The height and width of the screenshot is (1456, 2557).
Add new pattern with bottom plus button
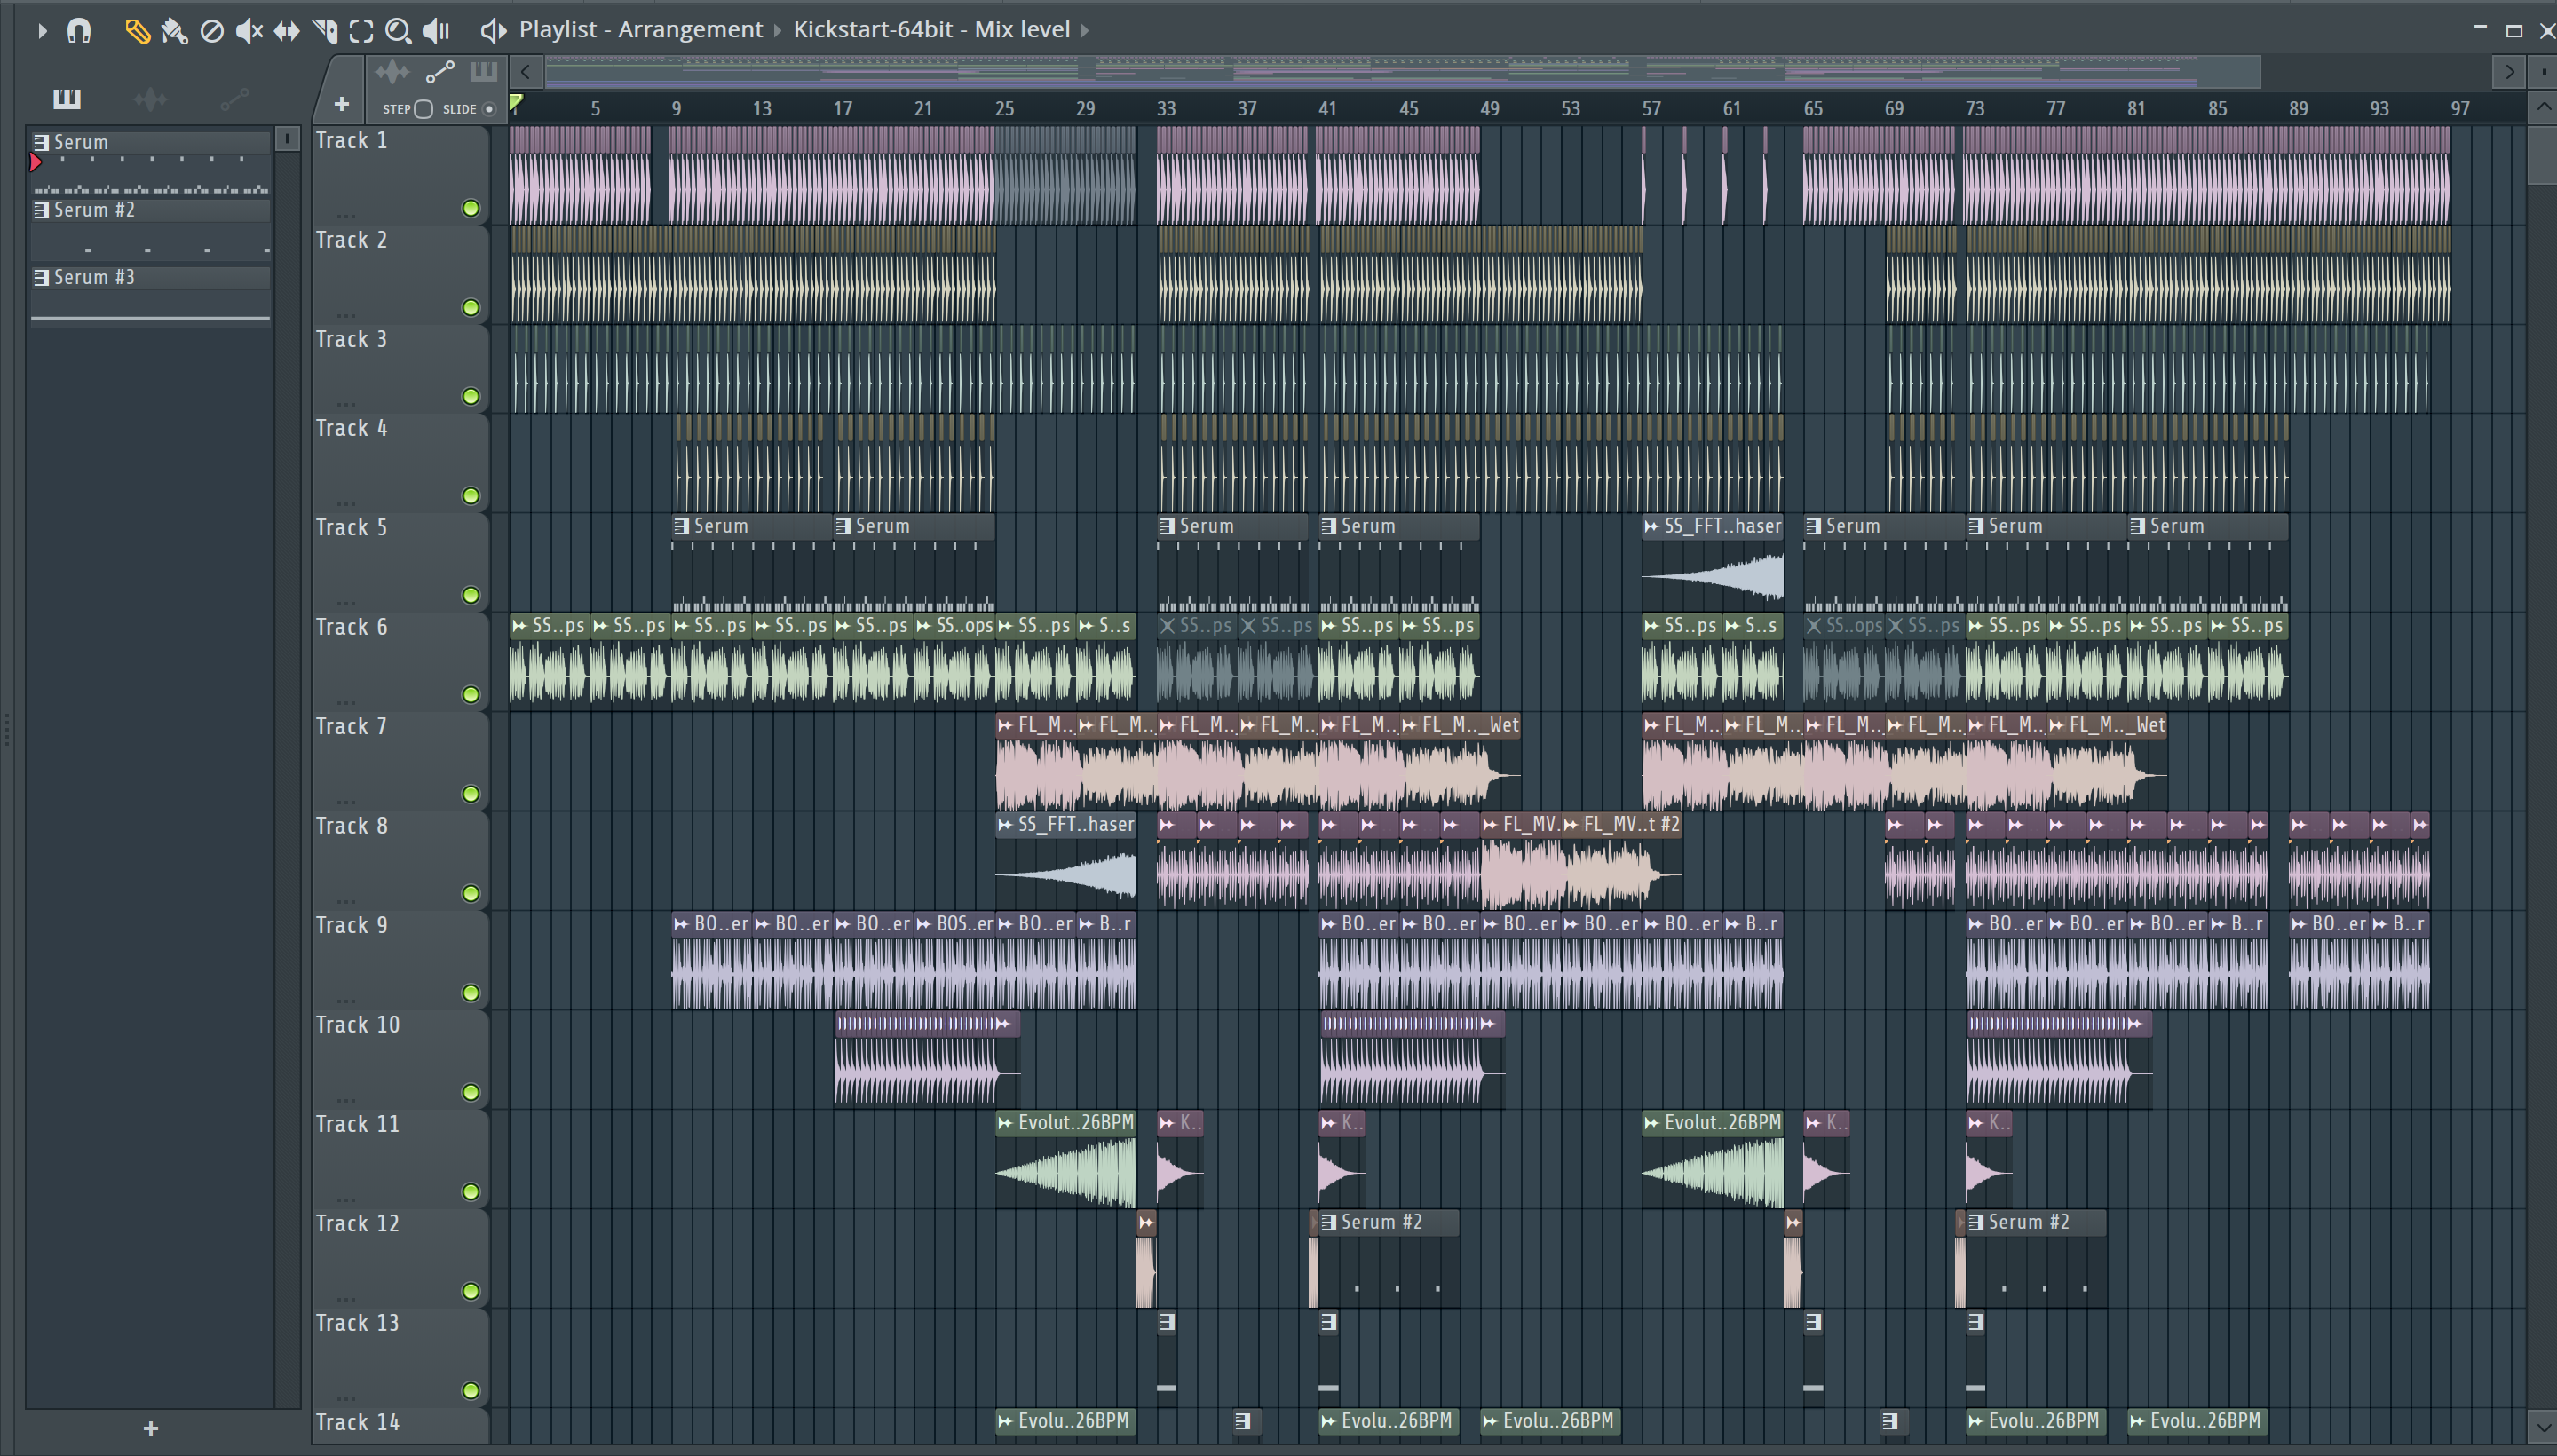pos(151,1428)
